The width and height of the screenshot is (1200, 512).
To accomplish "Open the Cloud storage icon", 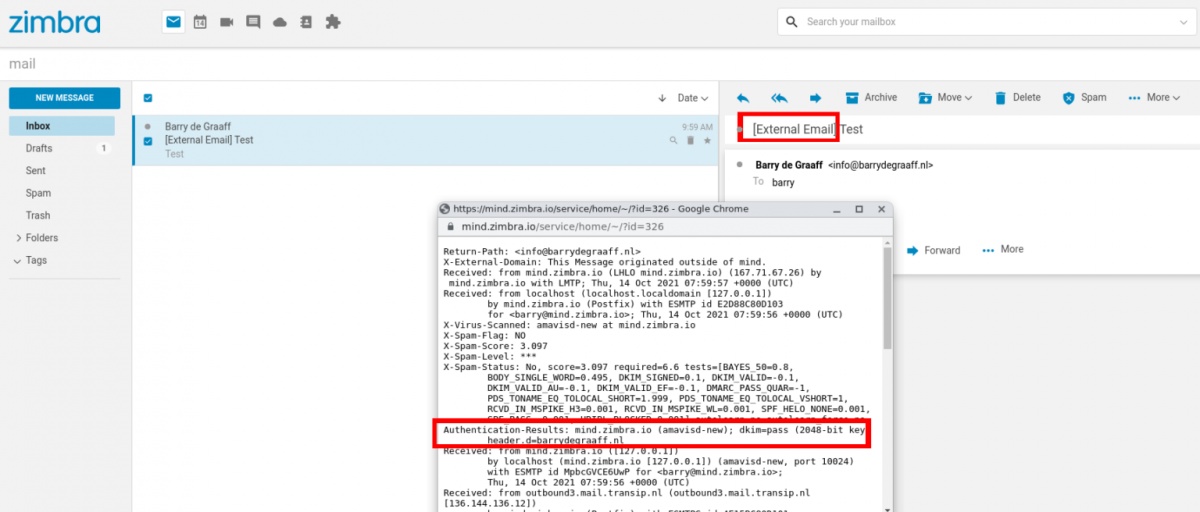I will [280, 22].
